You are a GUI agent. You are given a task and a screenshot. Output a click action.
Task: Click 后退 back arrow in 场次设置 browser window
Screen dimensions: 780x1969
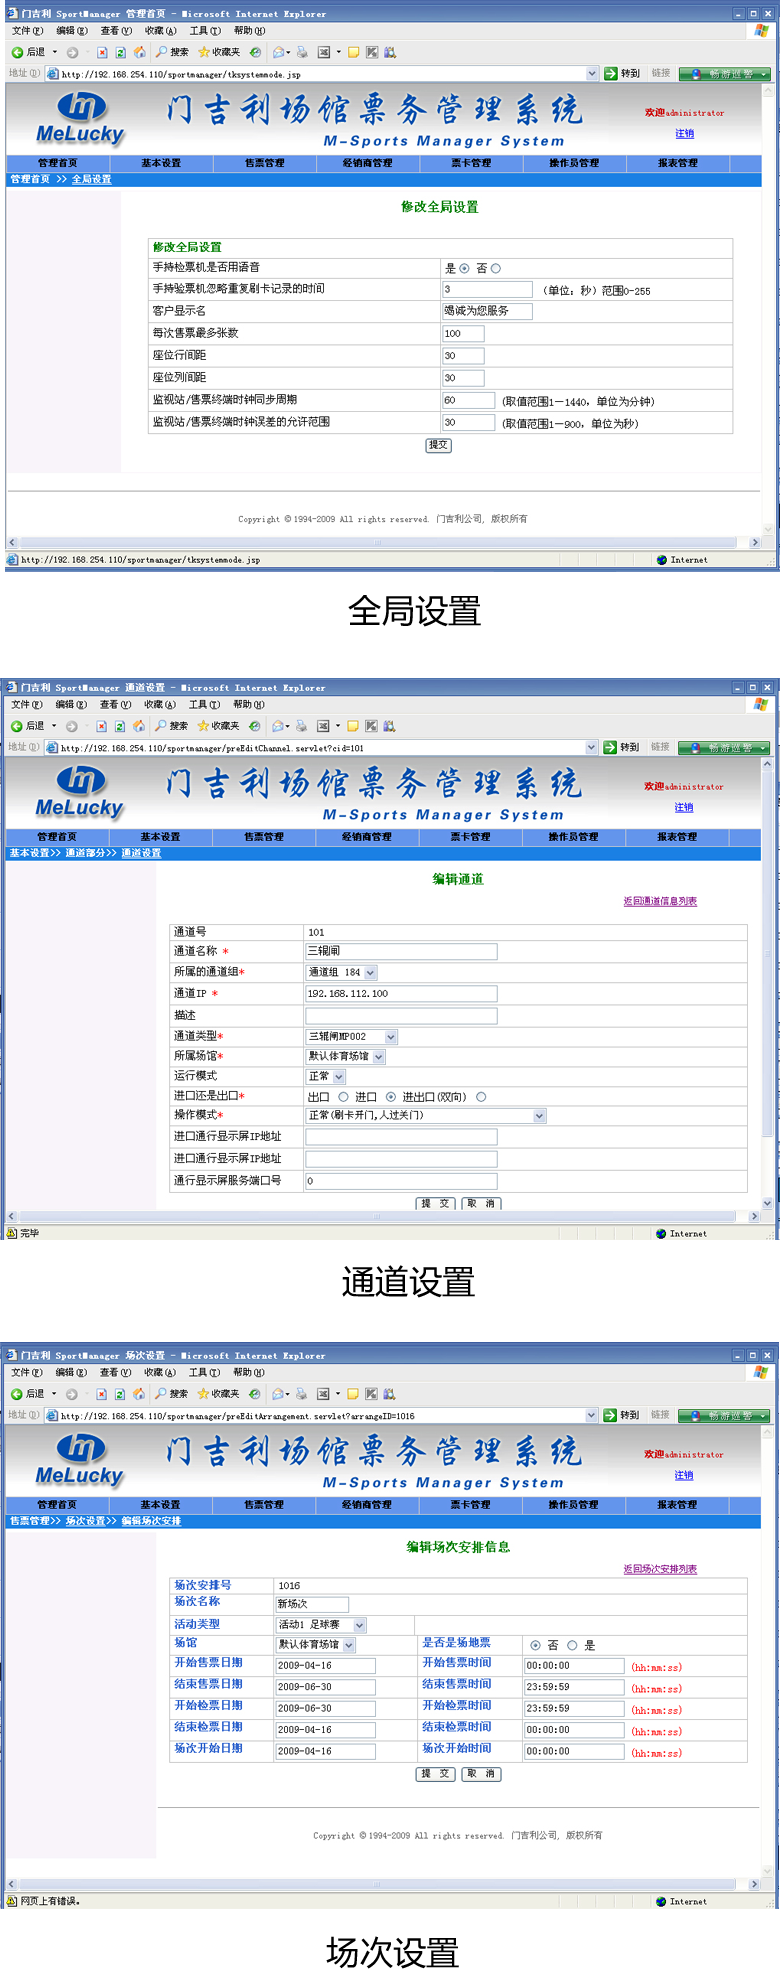(x=16, y=1394)
